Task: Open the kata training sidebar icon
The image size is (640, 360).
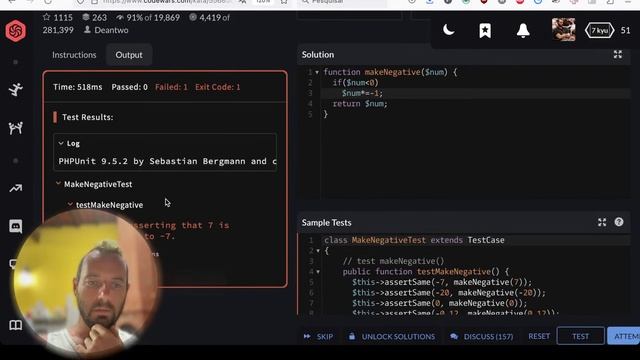Action: [16, 89]
